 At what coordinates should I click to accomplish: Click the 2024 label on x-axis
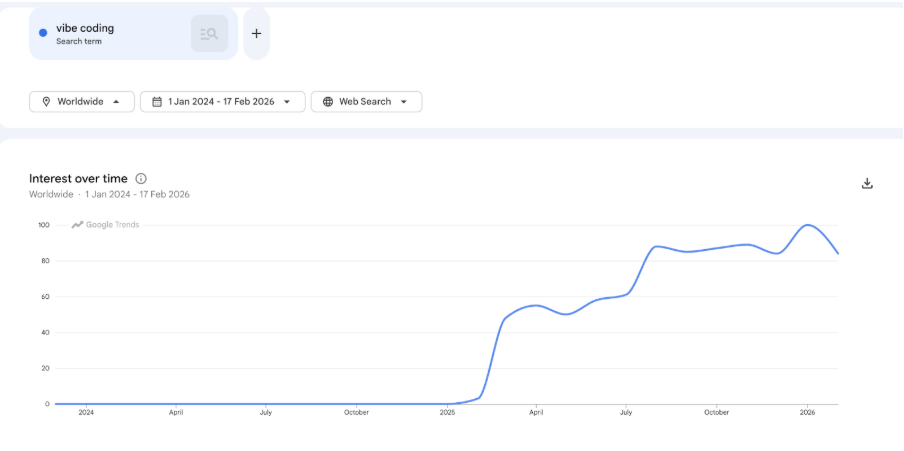pos(86,412)
